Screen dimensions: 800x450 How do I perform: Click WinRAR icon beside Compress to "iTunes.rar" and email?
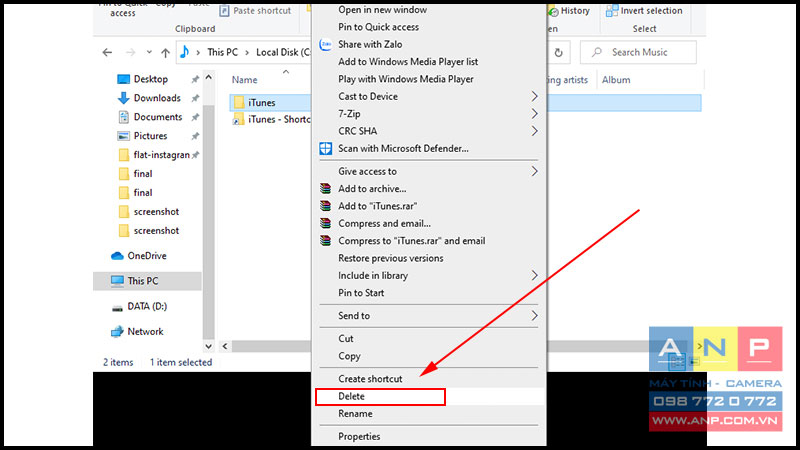click(x=326, y=240)
